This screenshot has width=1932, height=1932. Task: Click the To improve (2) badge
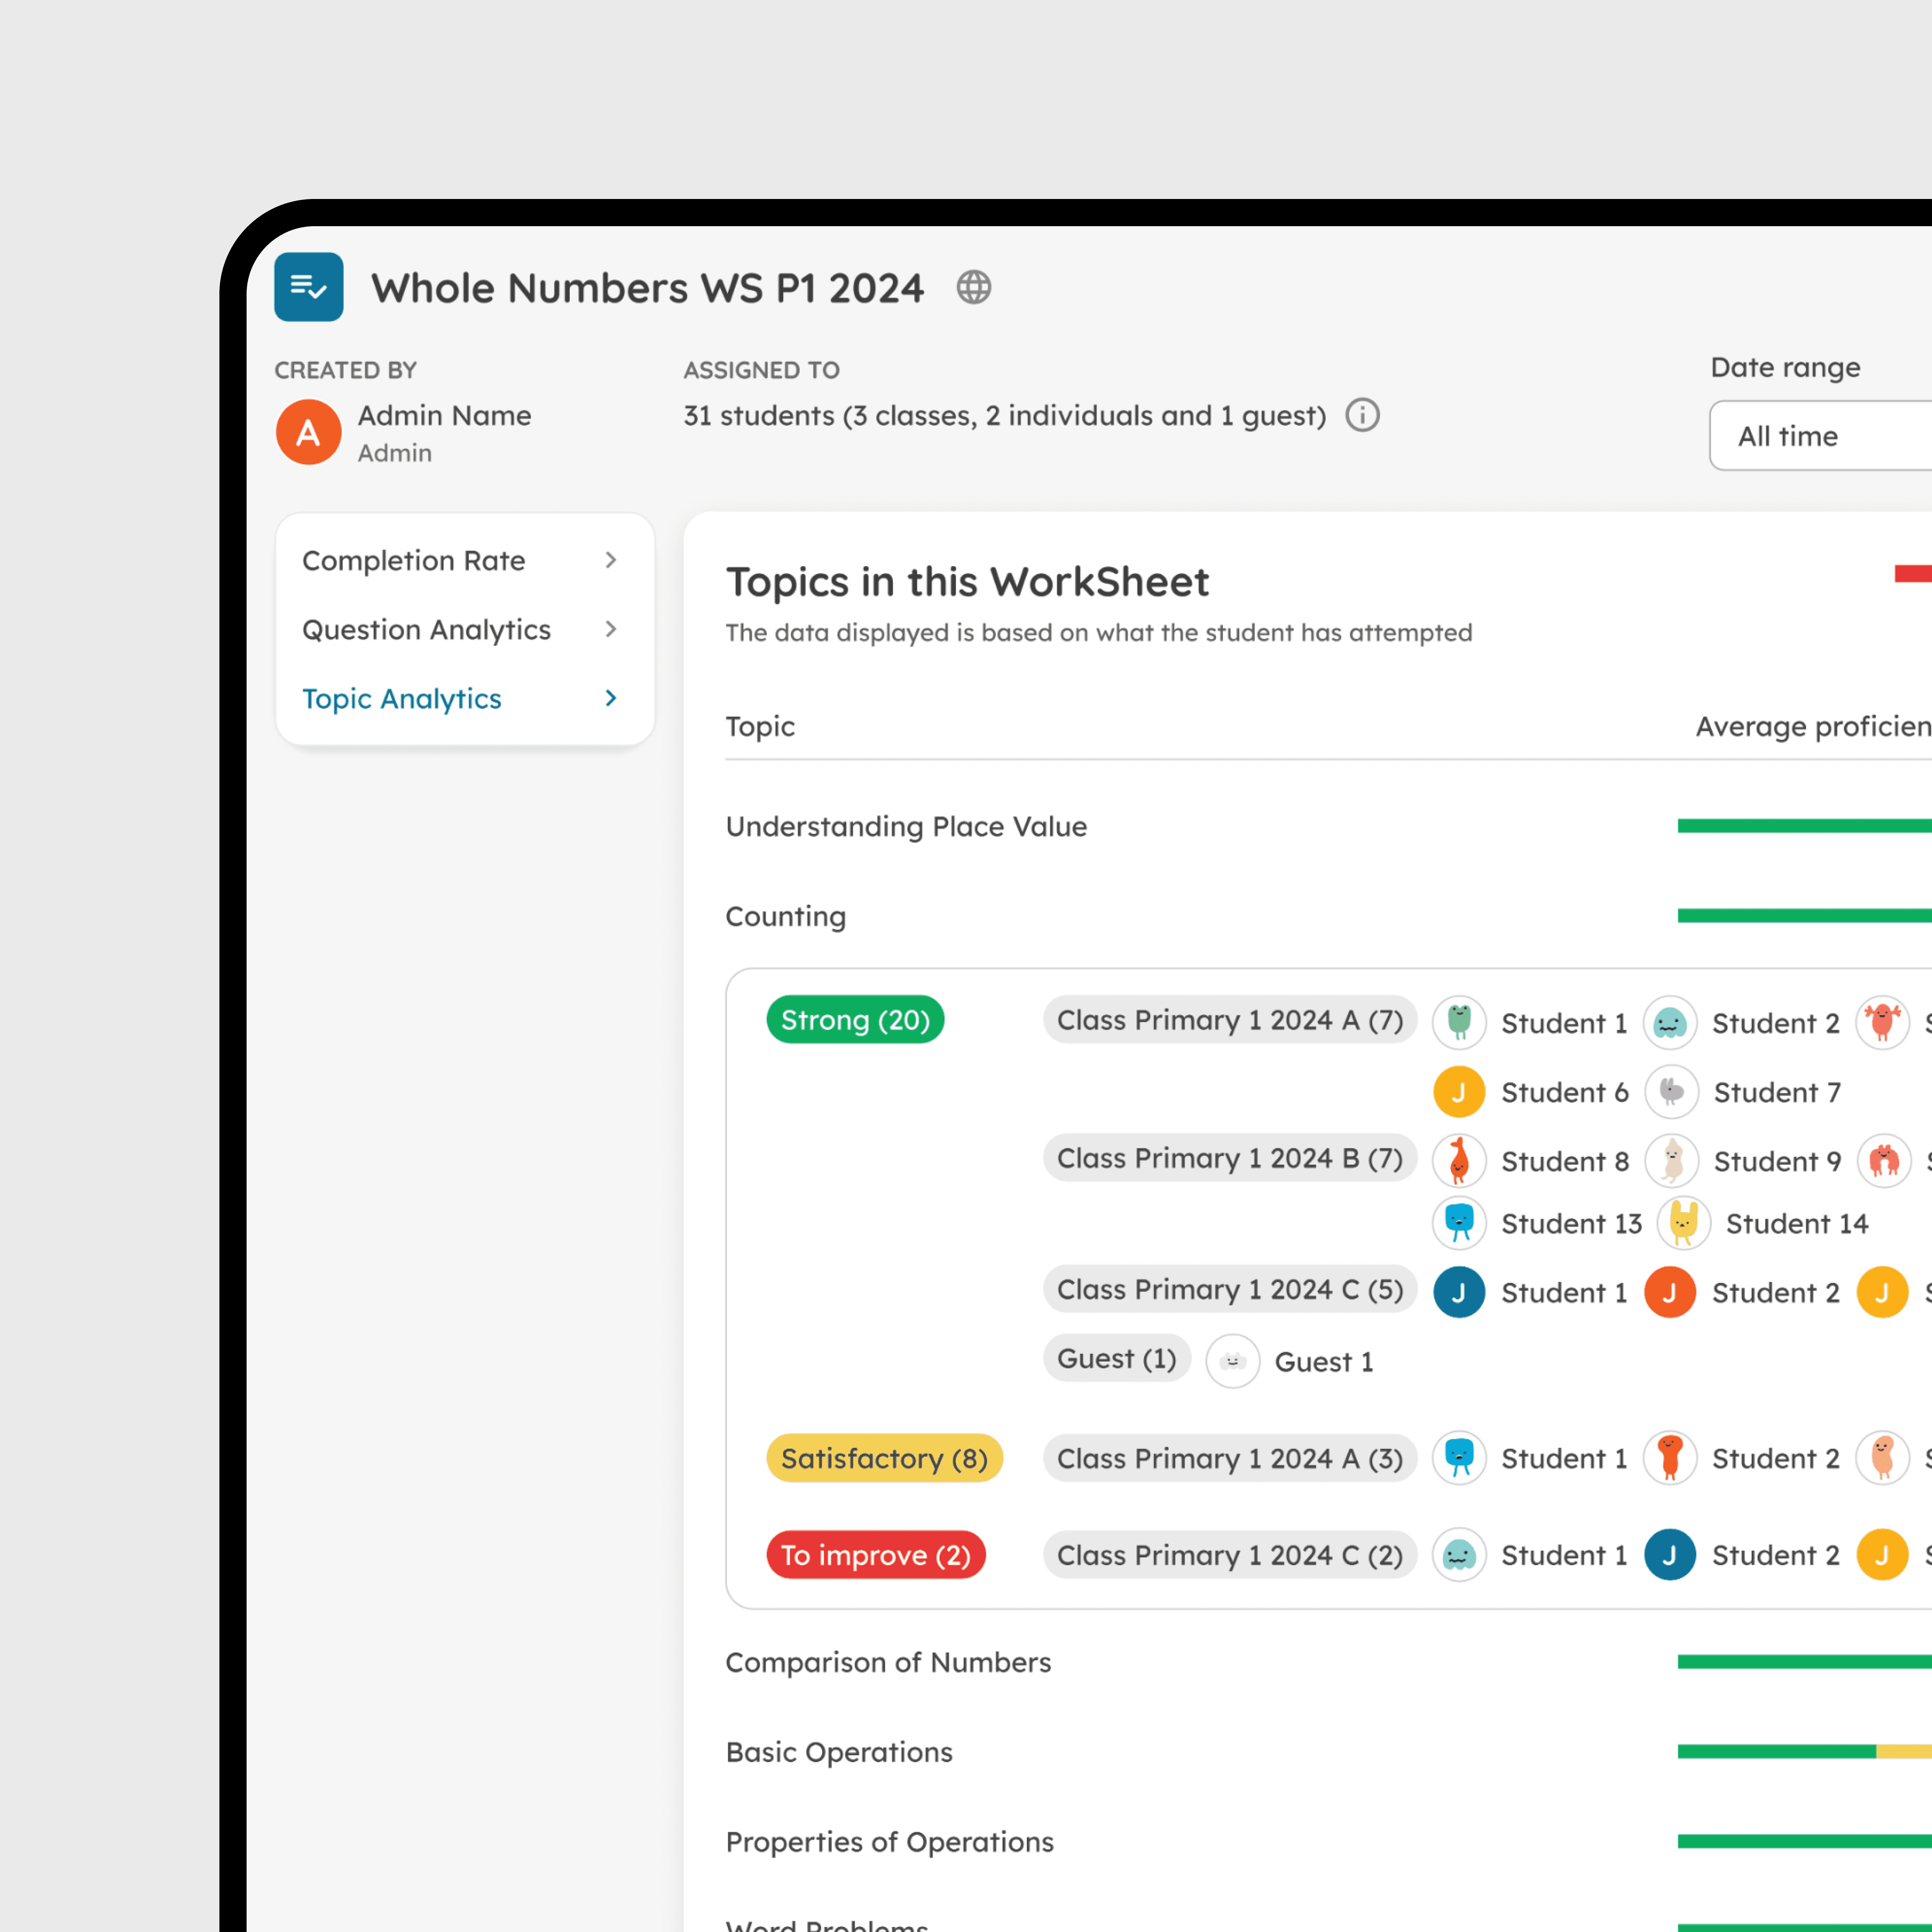(x=875, y=1555)
